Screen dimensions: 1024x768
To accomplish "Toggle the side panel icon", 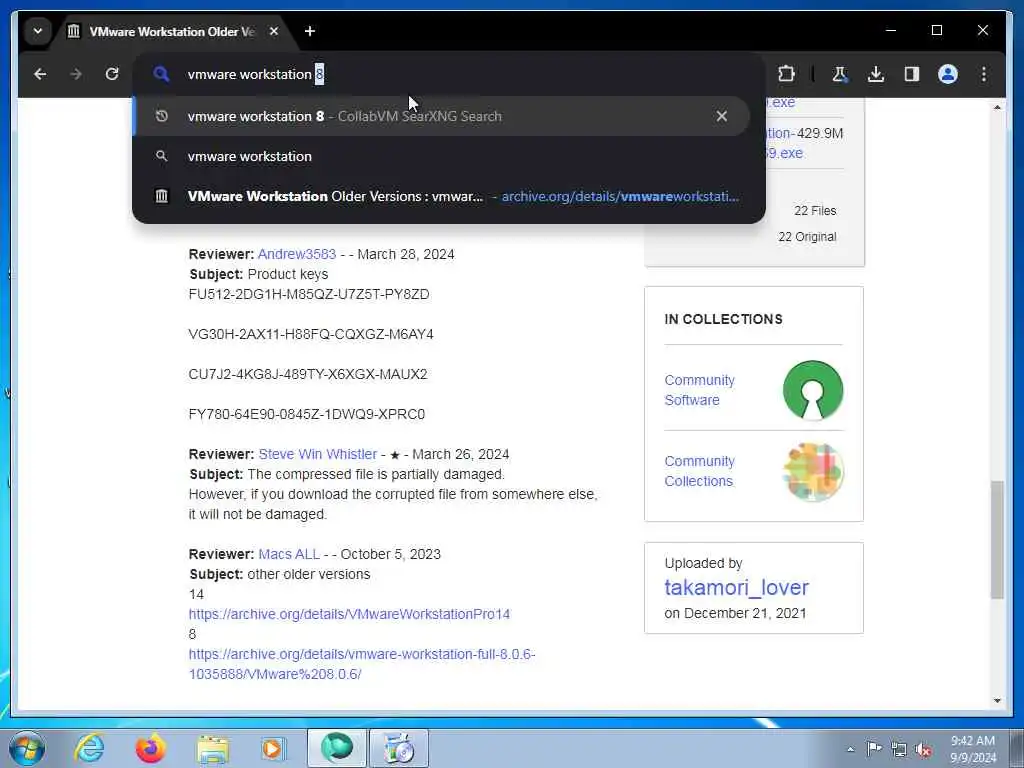I will click(912, 74).
